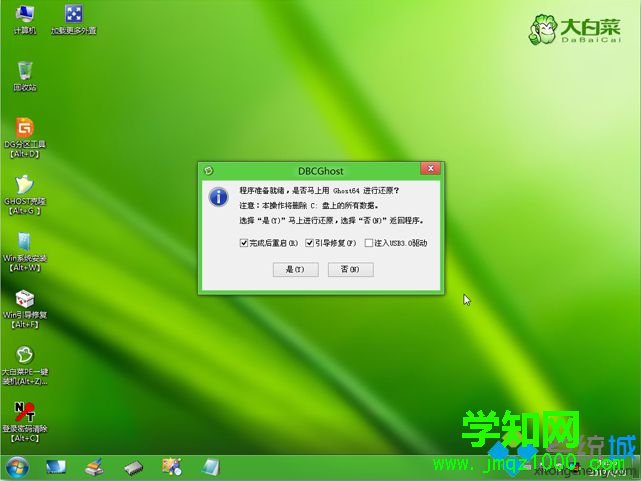Launch the DG分区工具 partition tool icon
The height and width of the screenshot is (481, 641).
[25, 131]
